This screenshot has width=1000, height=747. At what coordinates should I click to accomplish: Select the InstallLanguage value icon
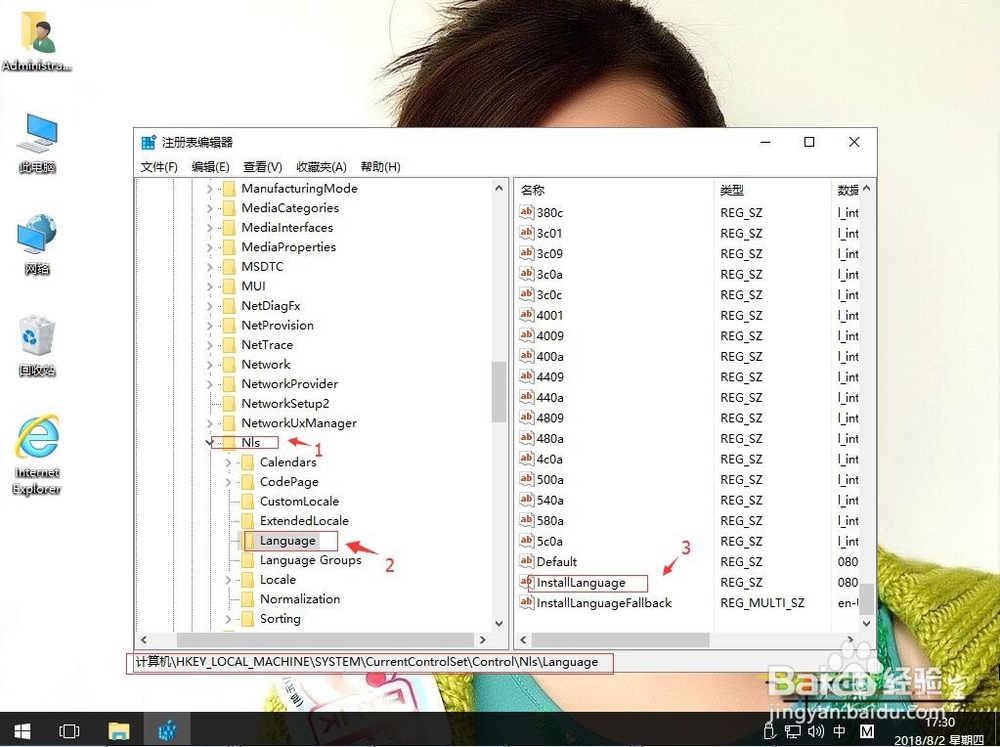pyautogui.click(x=526, y=582)
